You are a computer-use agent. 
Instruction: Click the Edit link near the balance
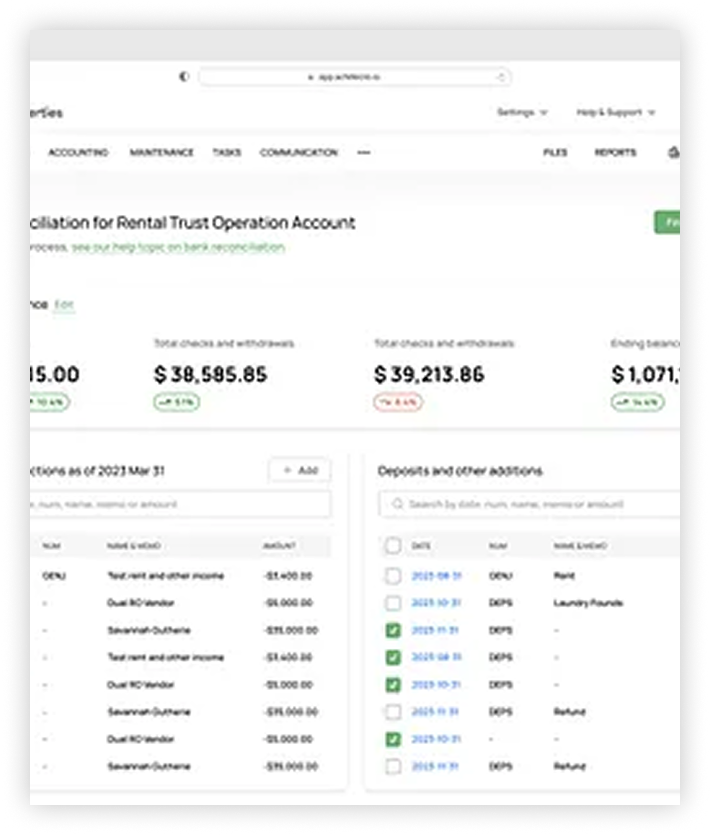(x=64, y=304)
